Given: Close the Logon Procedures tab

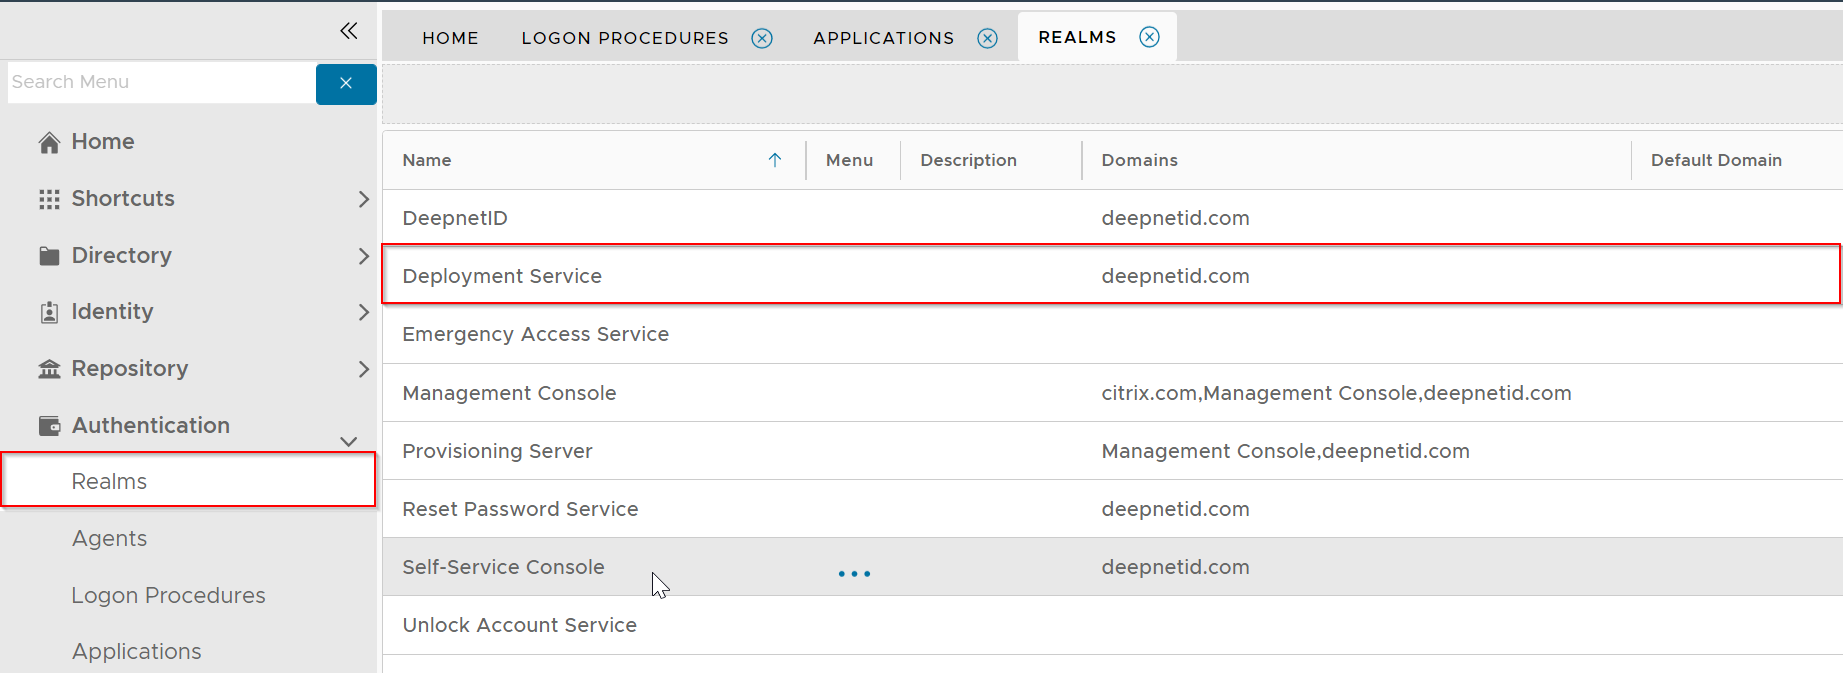Looking at the screenshot, I should pos(762,38).
